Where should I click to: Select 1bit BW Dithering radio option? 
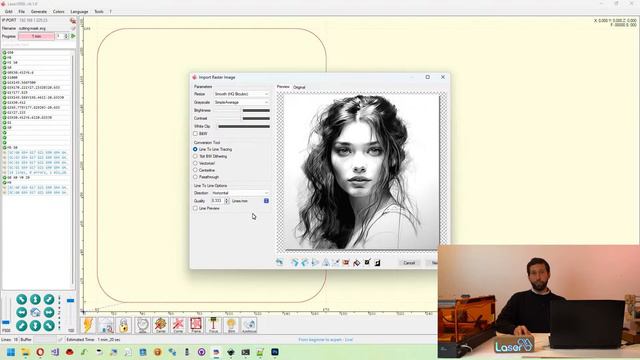[x=196, y=156]
